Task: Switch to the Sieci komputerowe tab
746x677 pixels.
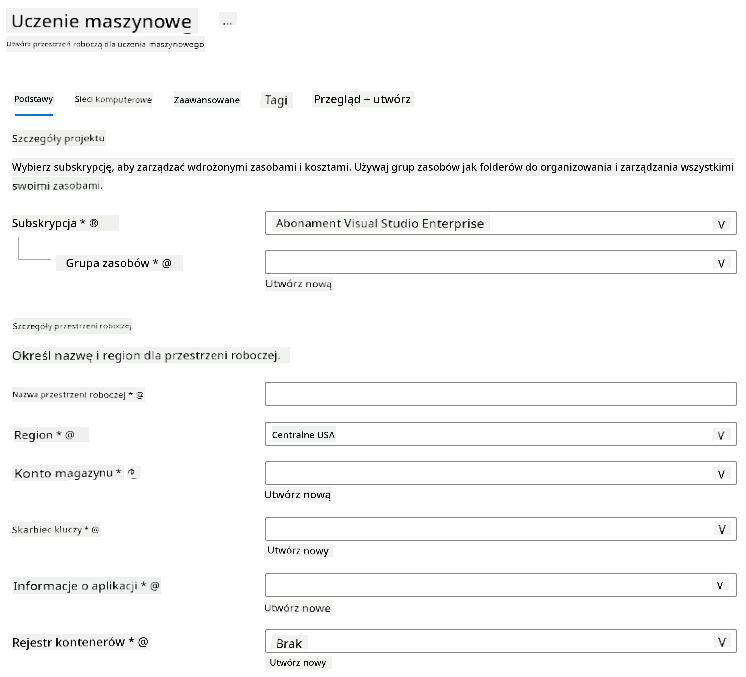Action: coord(113,99)
